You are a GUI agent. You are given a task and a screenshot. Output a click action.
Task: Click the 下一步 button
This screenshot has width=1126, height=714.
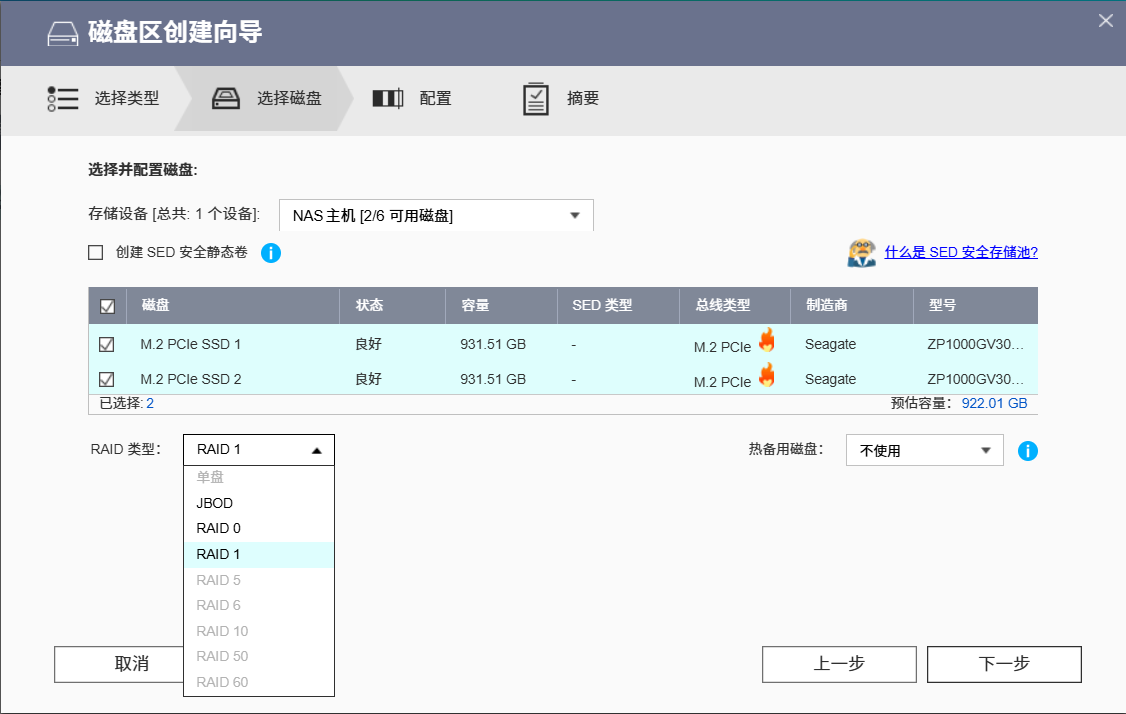[x=1003, y=664]
